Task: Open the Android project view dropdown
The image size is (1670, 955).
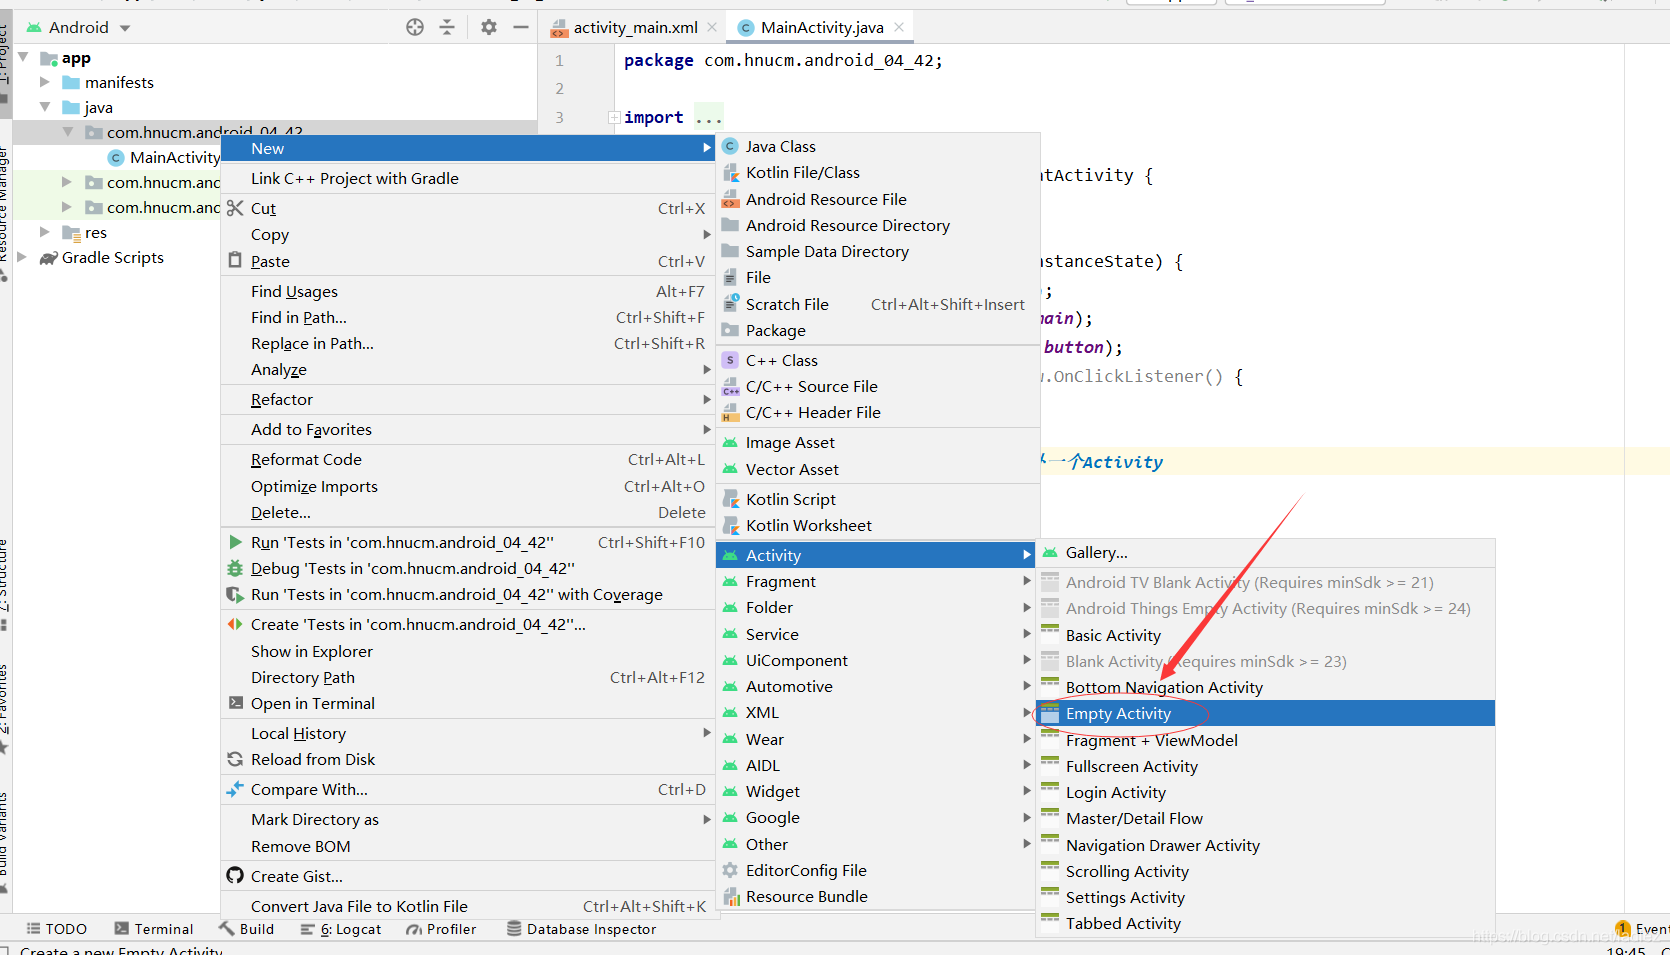Action: coord(79,27)
